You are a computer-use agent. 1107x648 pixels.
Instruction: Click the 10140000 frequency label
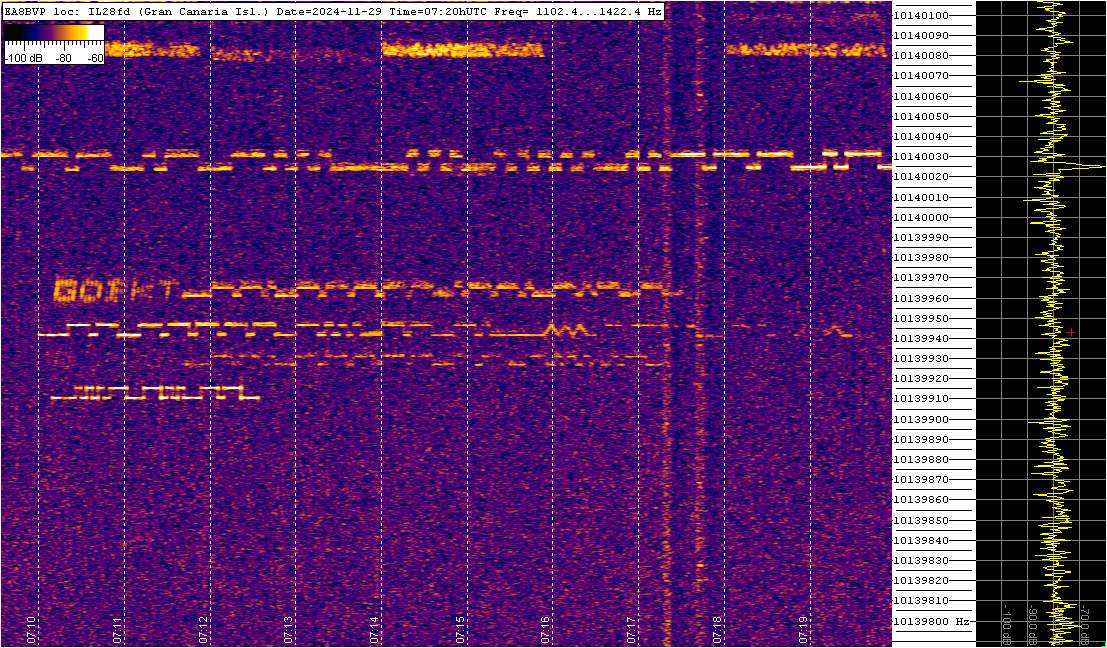pyautogui.click(x=920, y=217)
